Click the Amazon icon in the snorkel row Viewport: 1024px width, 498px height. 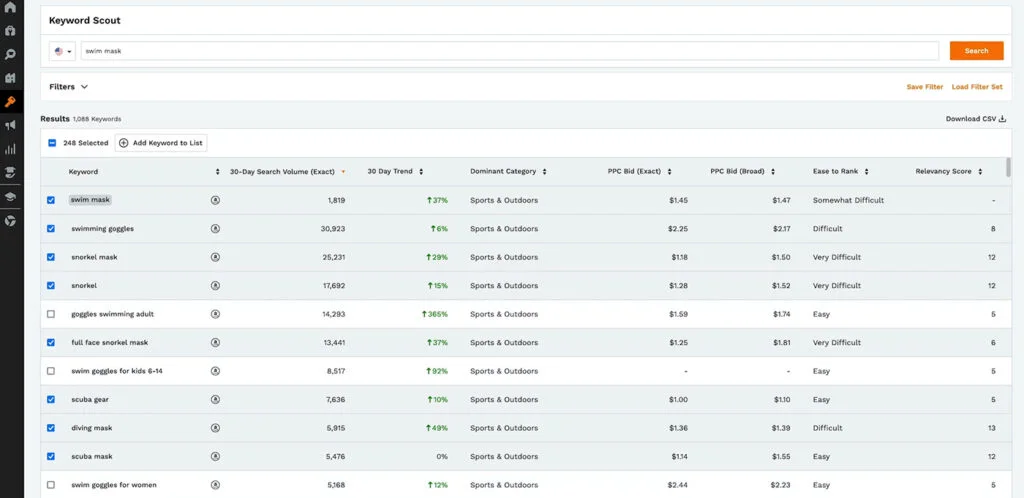(x=216, y=285)
